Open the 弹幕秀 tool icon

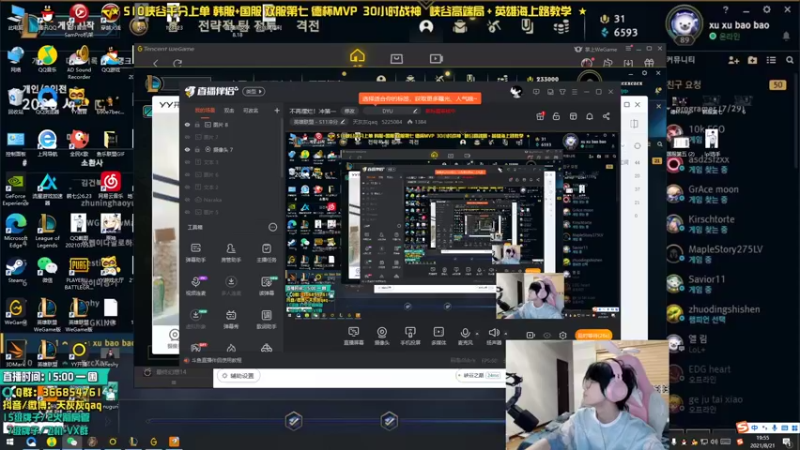[231, 319]
